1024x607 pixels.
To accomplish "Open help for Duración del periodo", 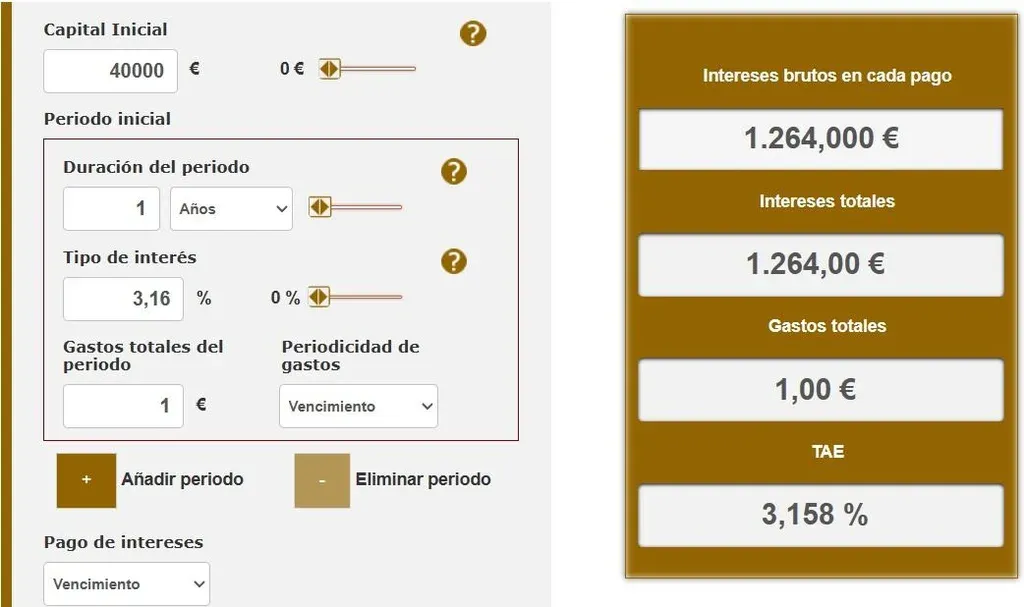I will (x=454, y=171).
